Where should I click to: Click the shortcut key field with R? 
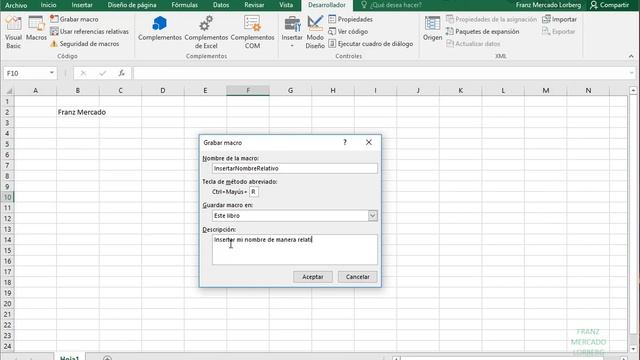[x=253, y=192]
